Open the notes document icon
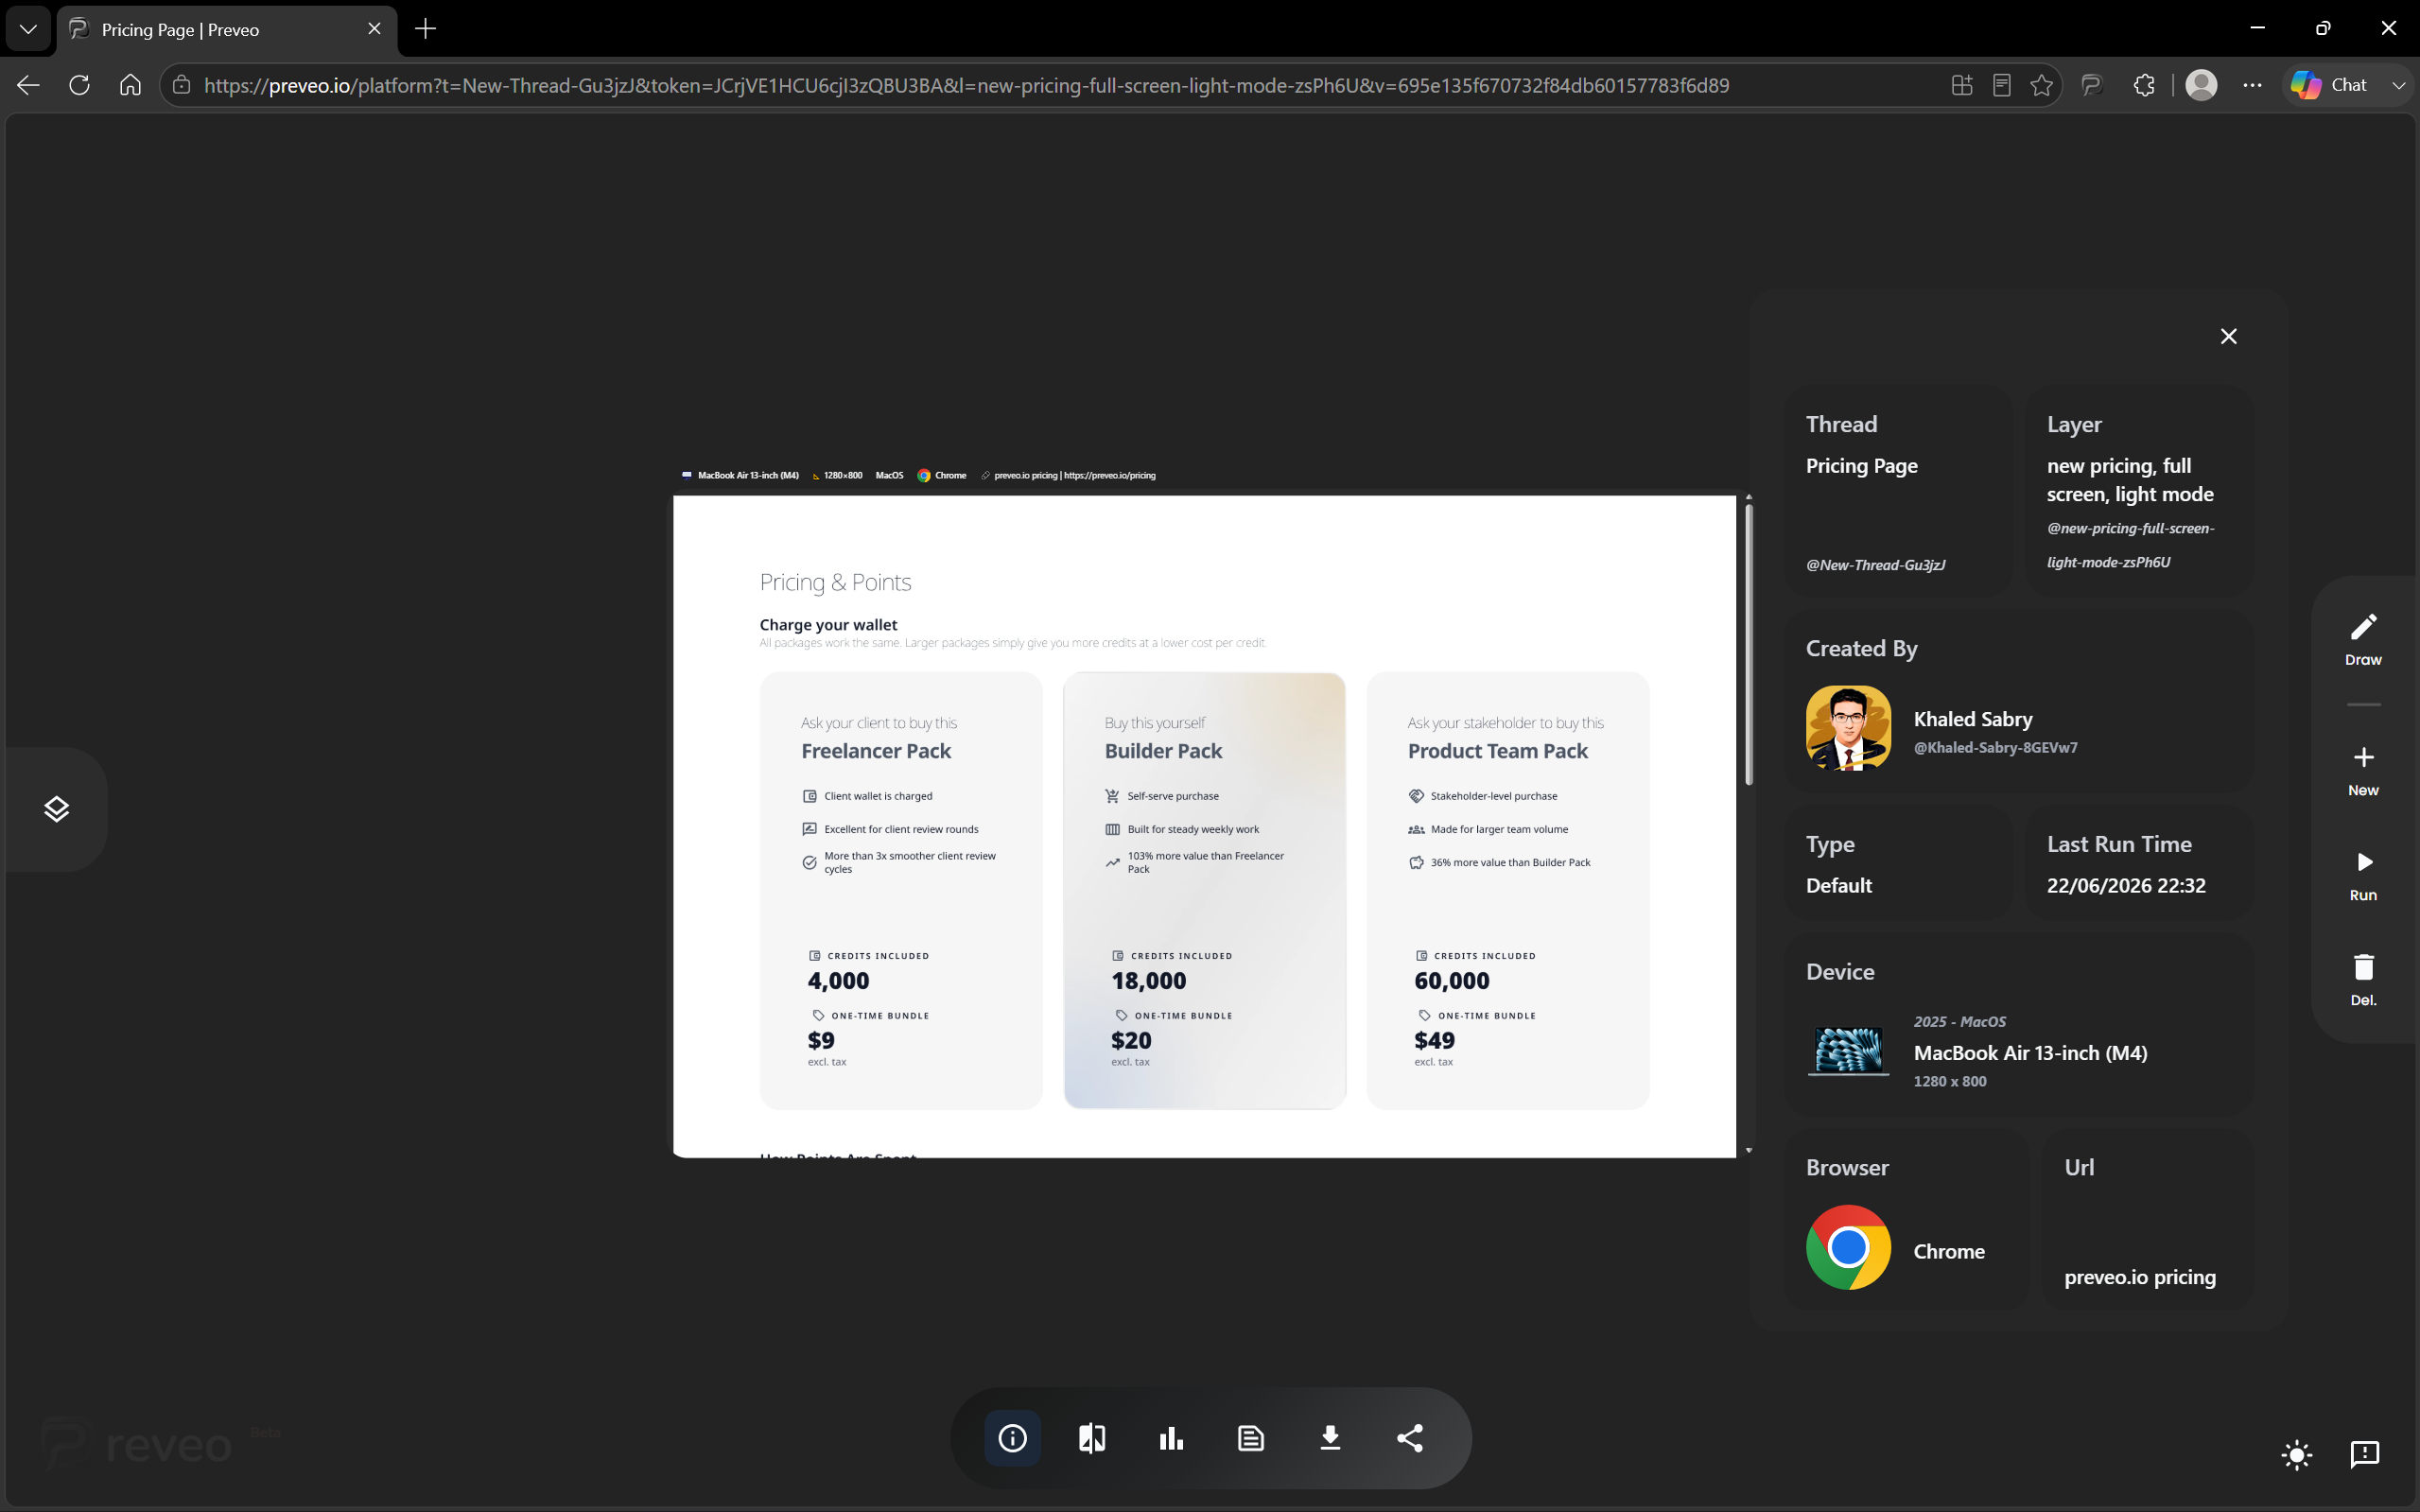The height and width of the screenshot is (1512, 2420). 1250,1438
